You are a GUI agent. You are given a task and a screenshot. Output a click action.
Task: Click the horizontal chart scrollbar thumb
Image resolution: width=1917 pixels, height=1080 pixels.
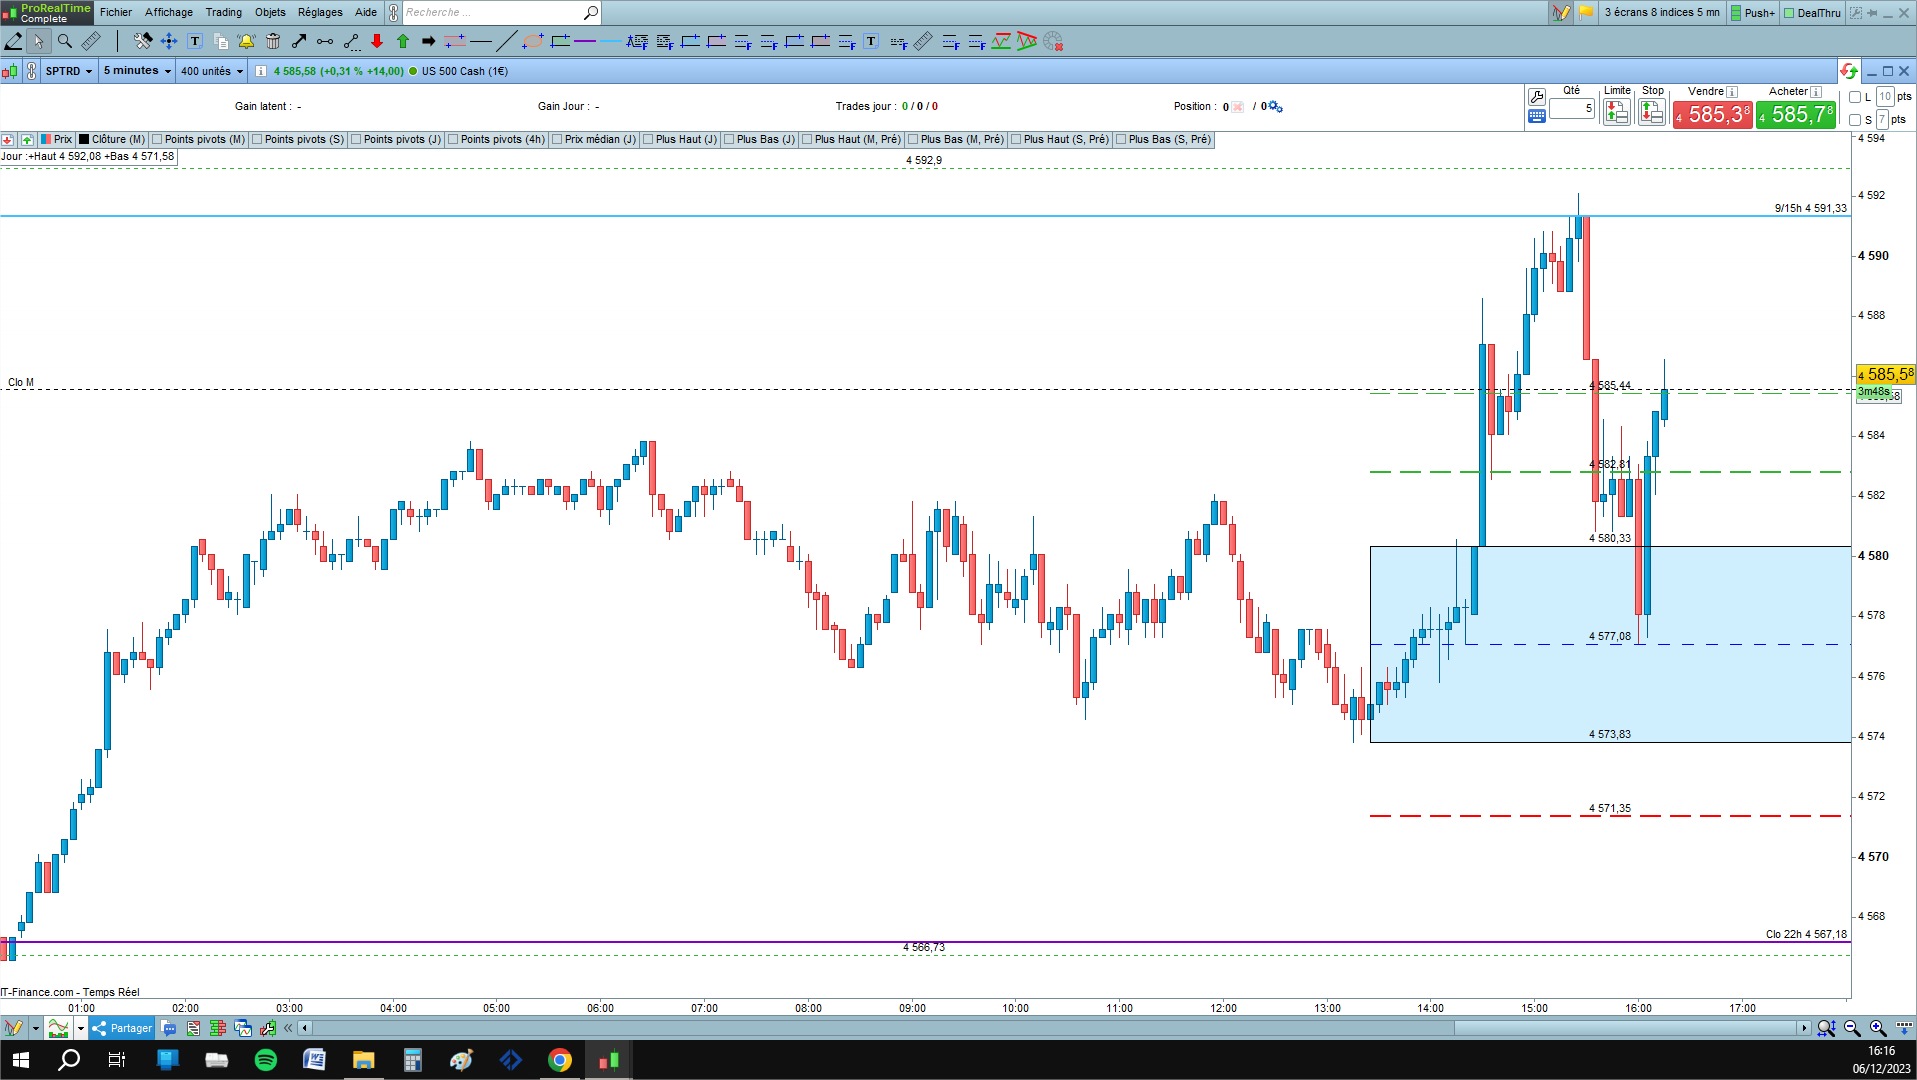pyautogui.click(x=1625, y=1028)
